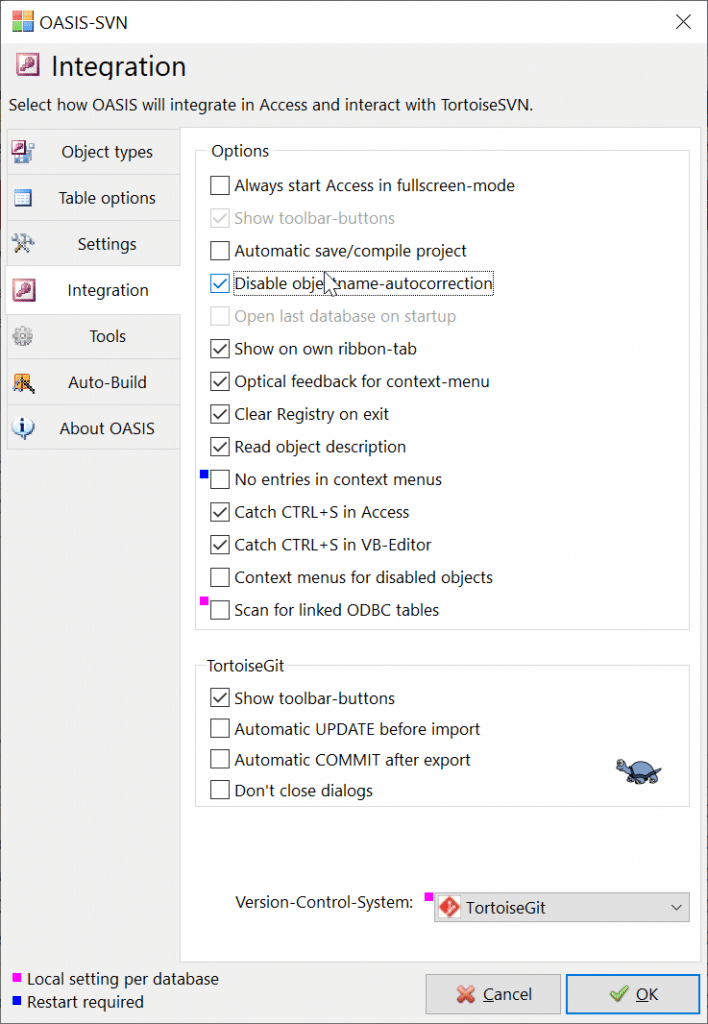Click the Version-Control-System label
Image resolution: width=708 pixels, height=1024 pixels.
[x=324, y=903]
